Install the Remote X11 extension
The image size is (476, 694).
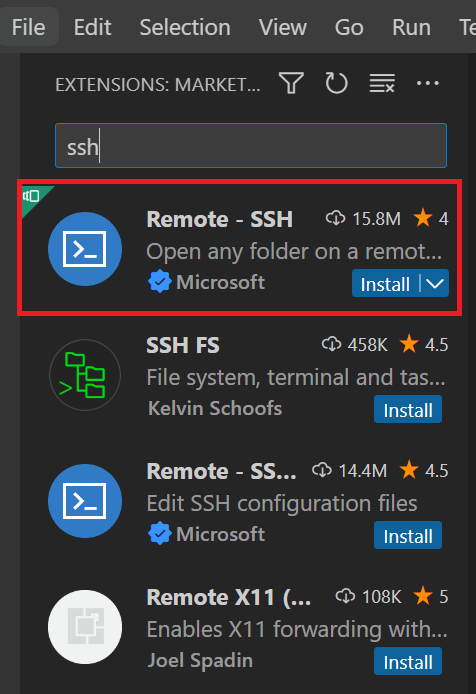pyautogui.click(x=408, y=661)
